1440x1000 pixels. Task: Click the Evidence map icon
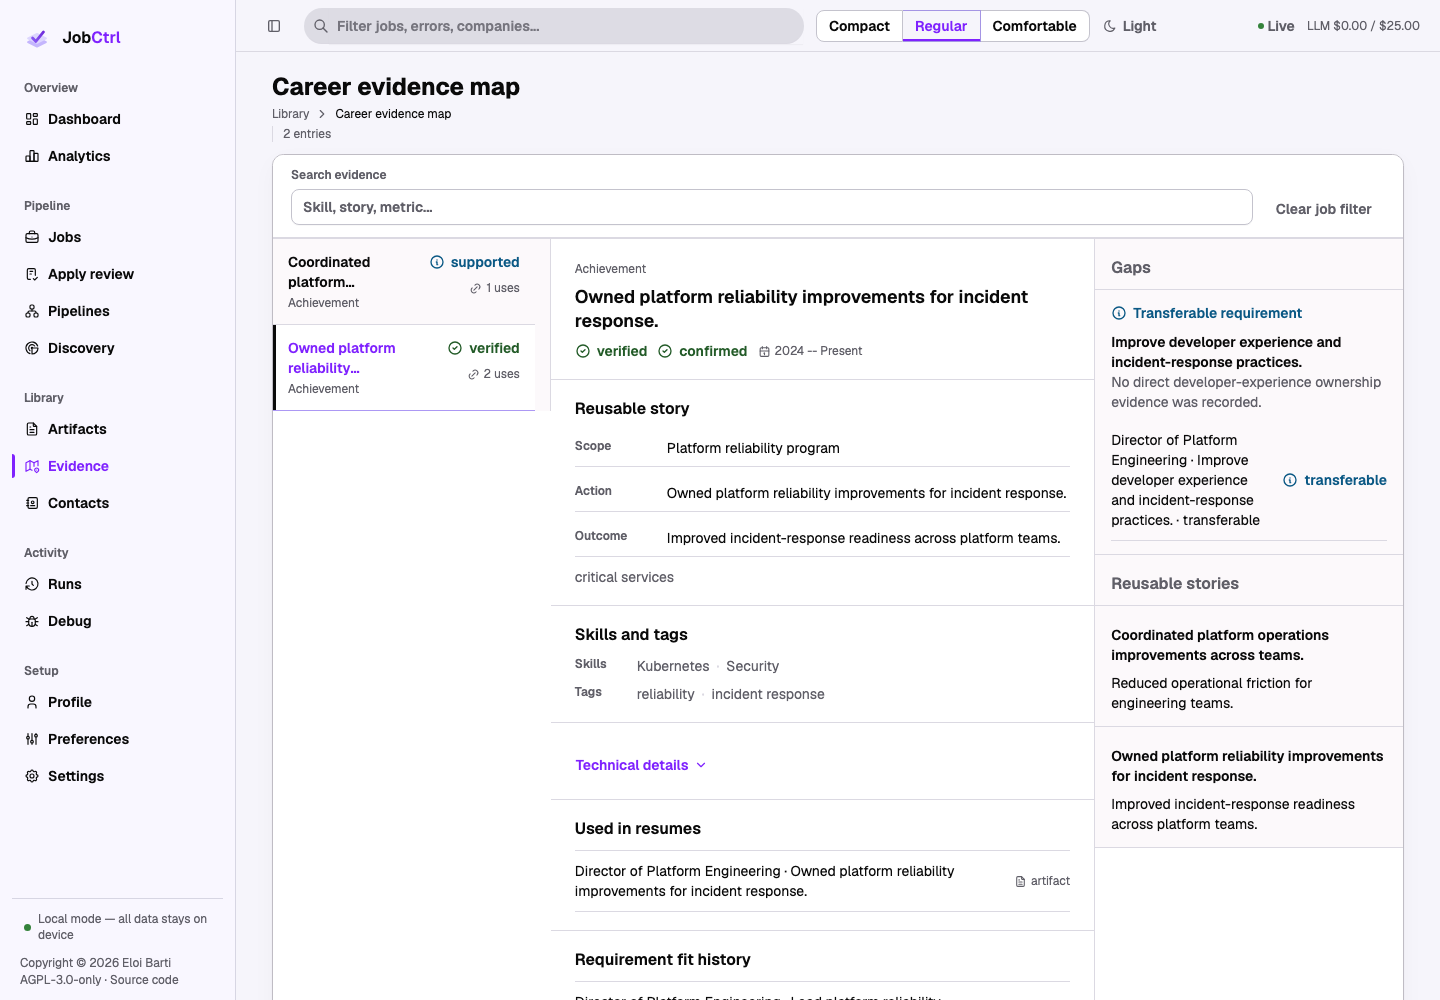point(32,466)
